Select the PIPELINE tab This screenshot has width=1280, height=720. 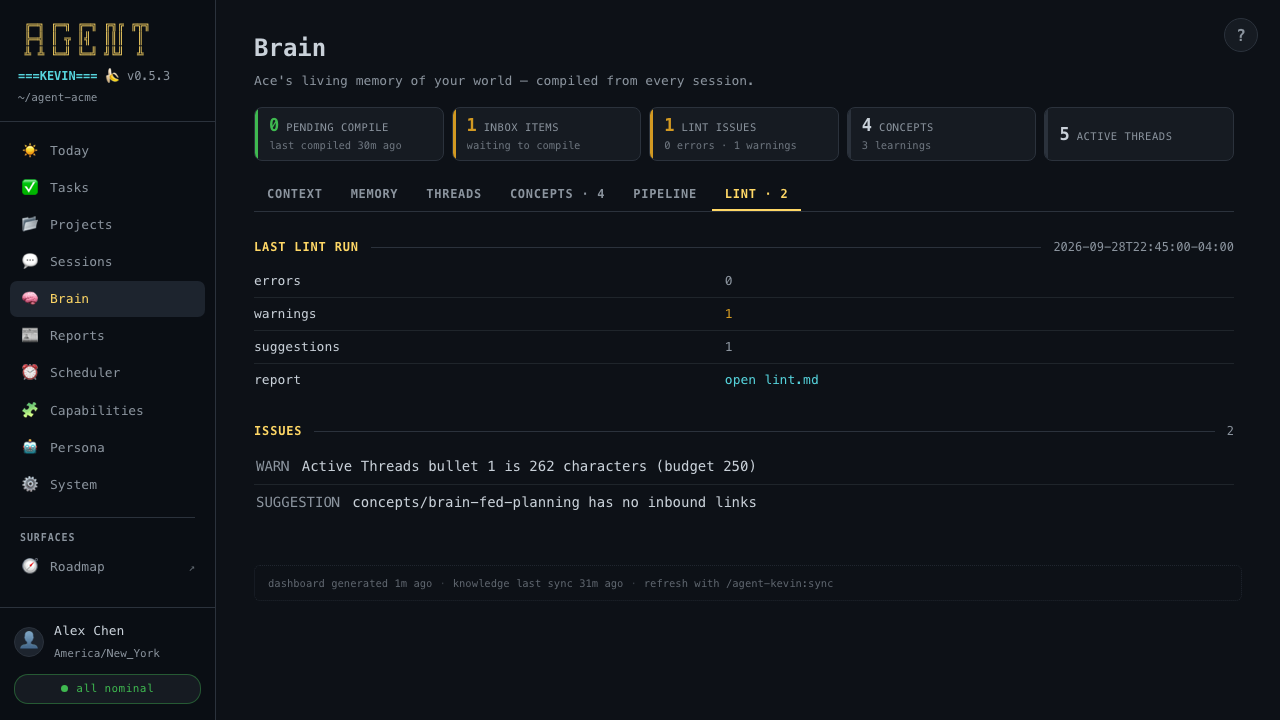(x=665, y=194)
